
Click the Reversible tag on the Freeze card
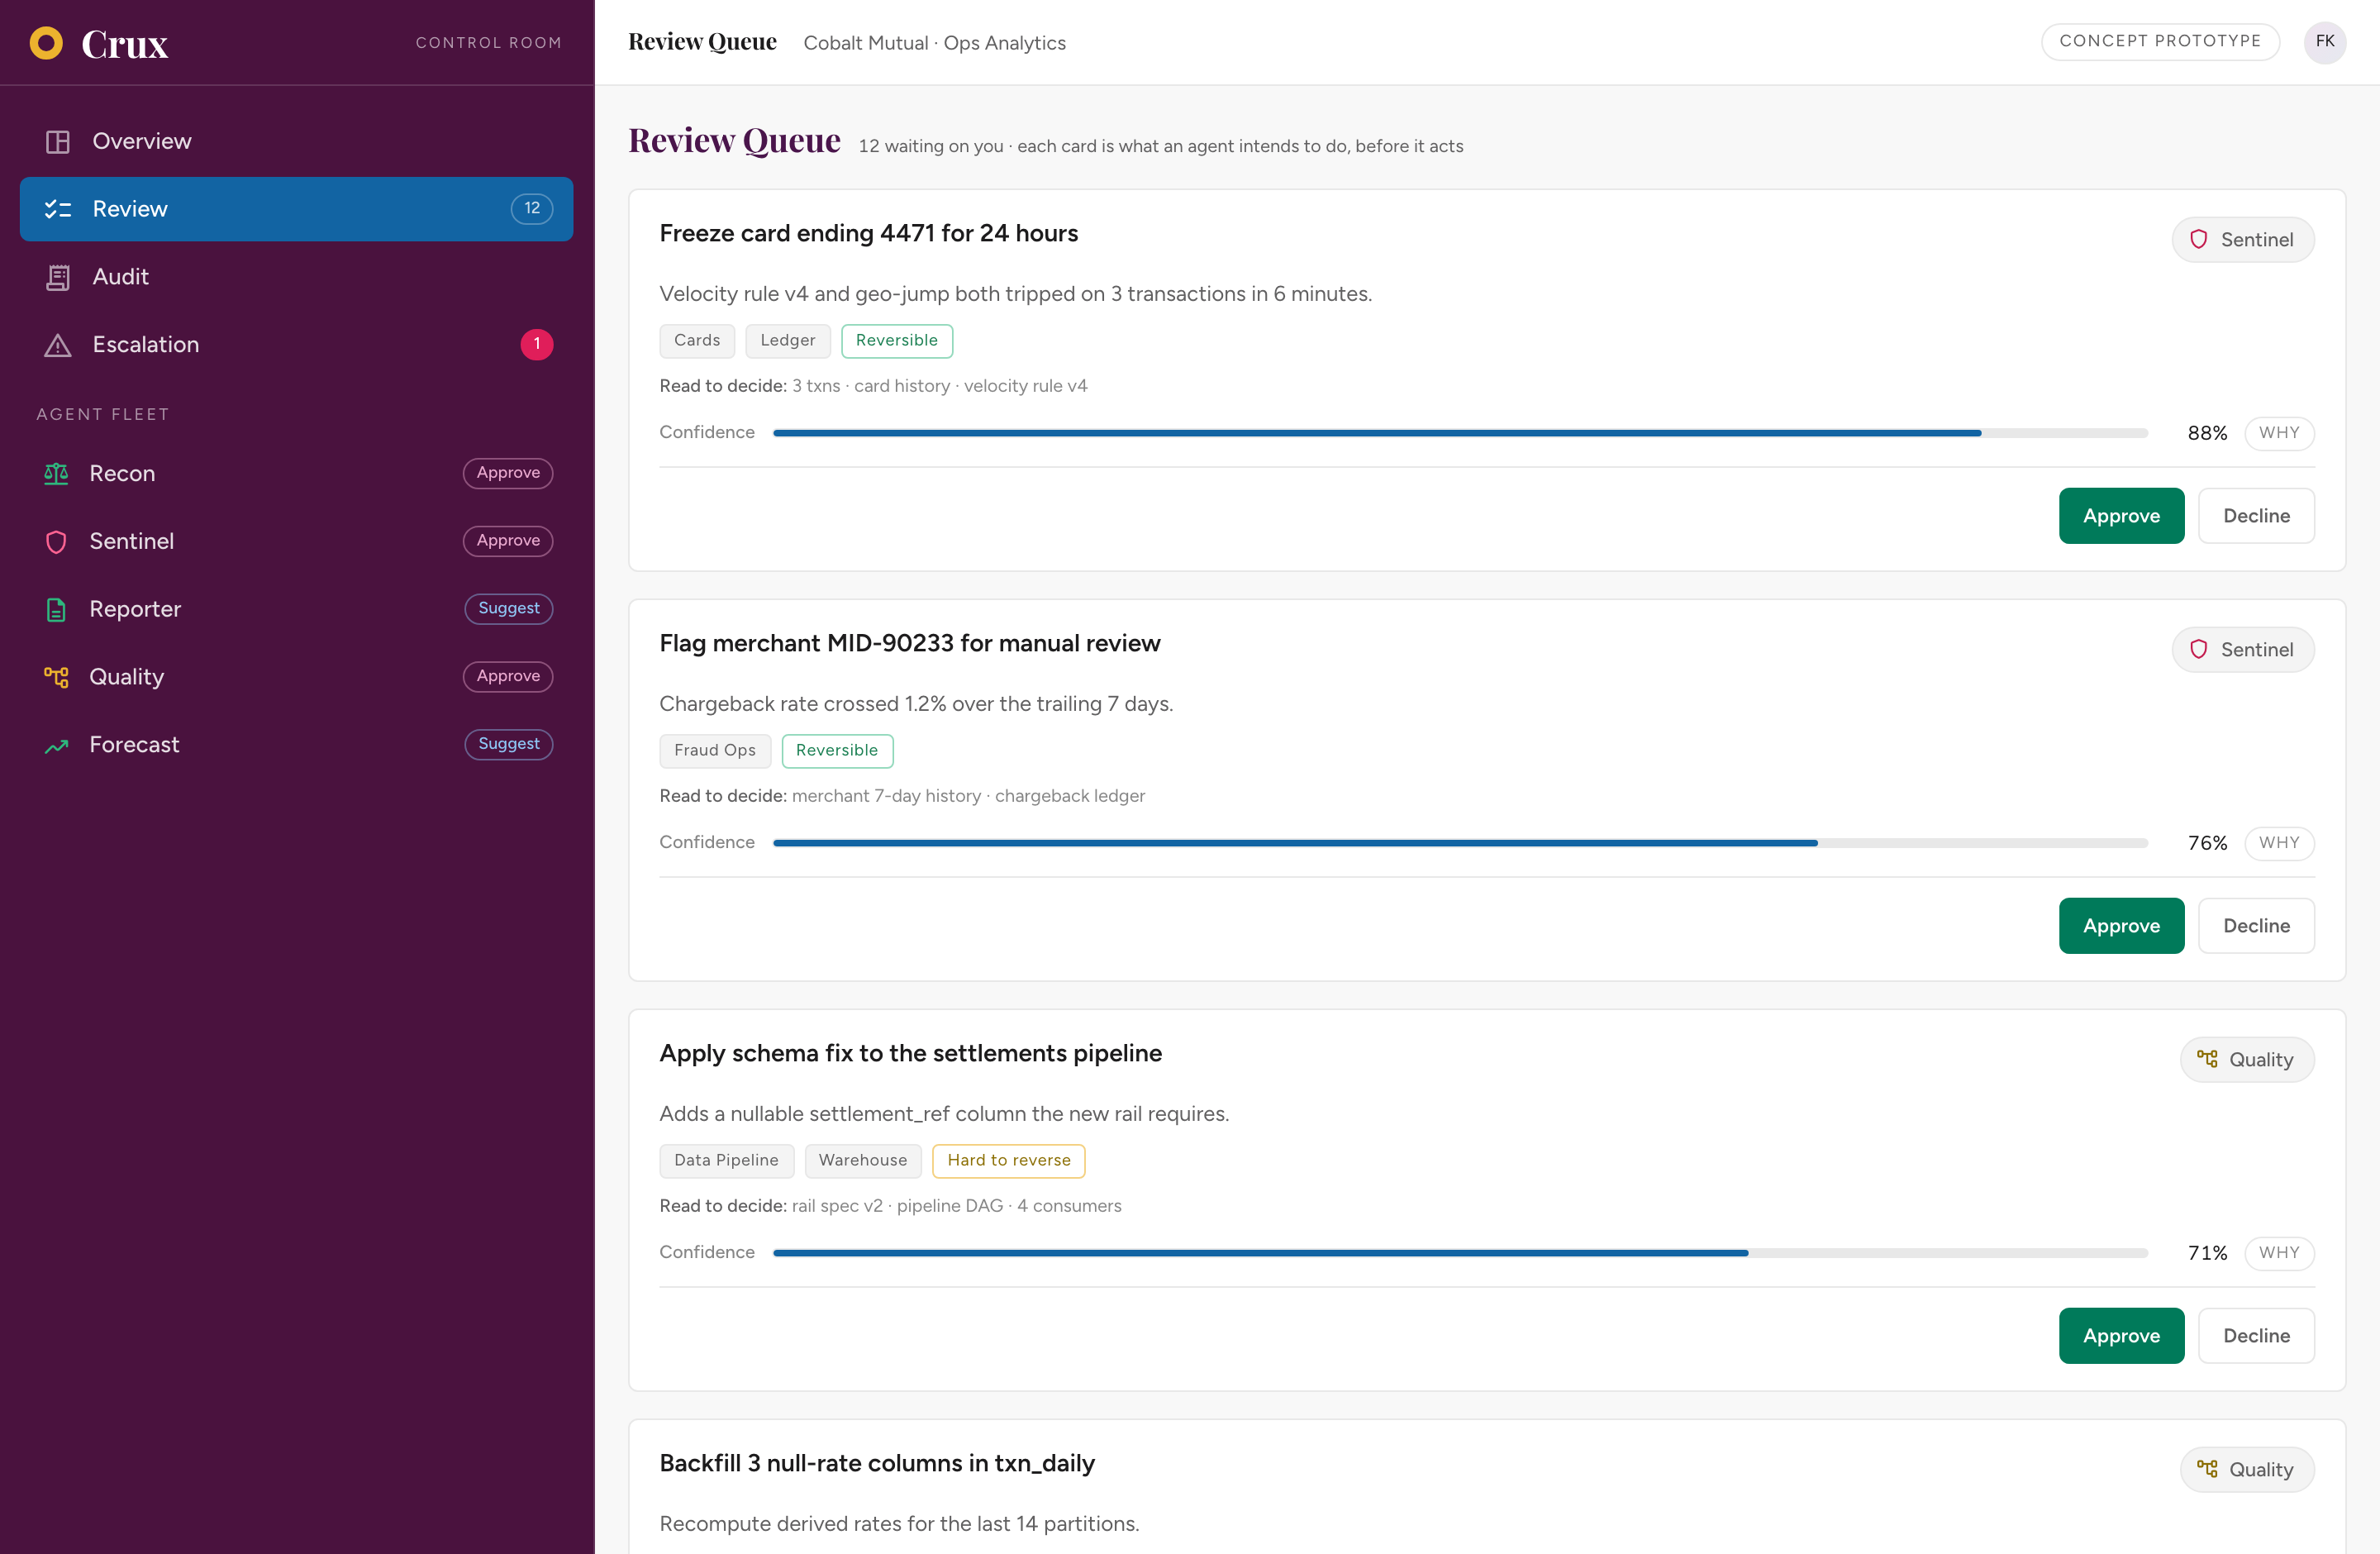tap(897, 341)
